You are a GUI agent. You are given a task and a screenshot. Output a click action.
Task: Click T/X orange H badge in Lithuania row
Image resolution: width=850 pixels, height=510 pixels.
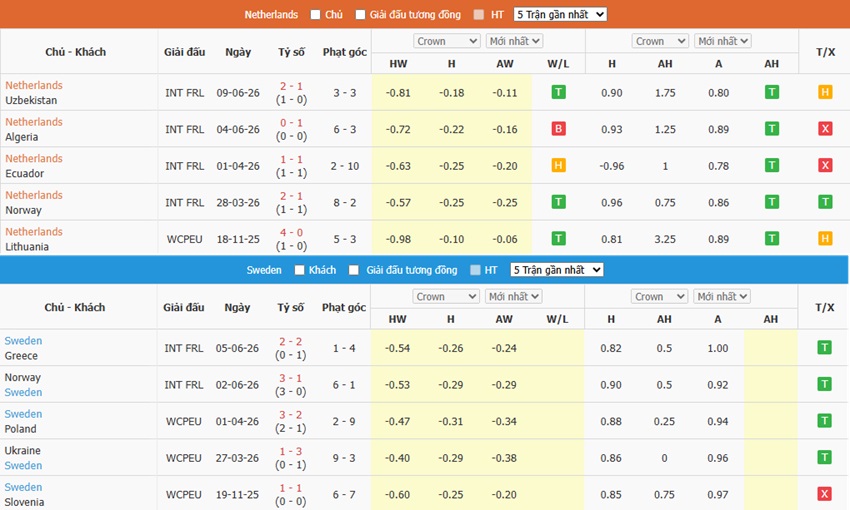pyautogui.click(x=825, y=238)
